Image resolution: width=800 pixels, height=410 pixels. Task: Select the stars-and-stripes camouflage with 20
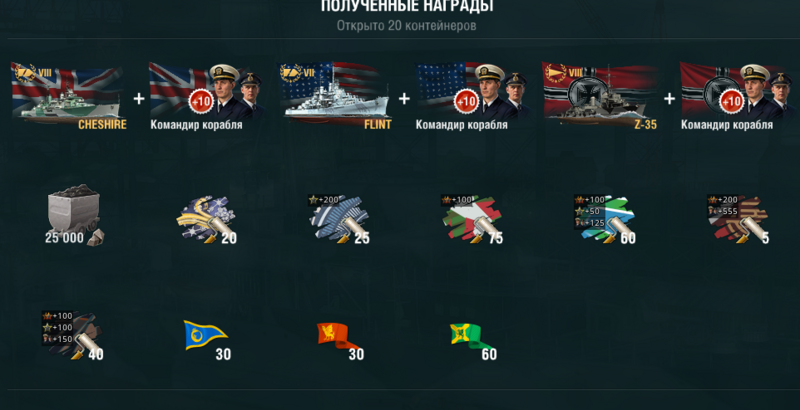tap(207, 219)
